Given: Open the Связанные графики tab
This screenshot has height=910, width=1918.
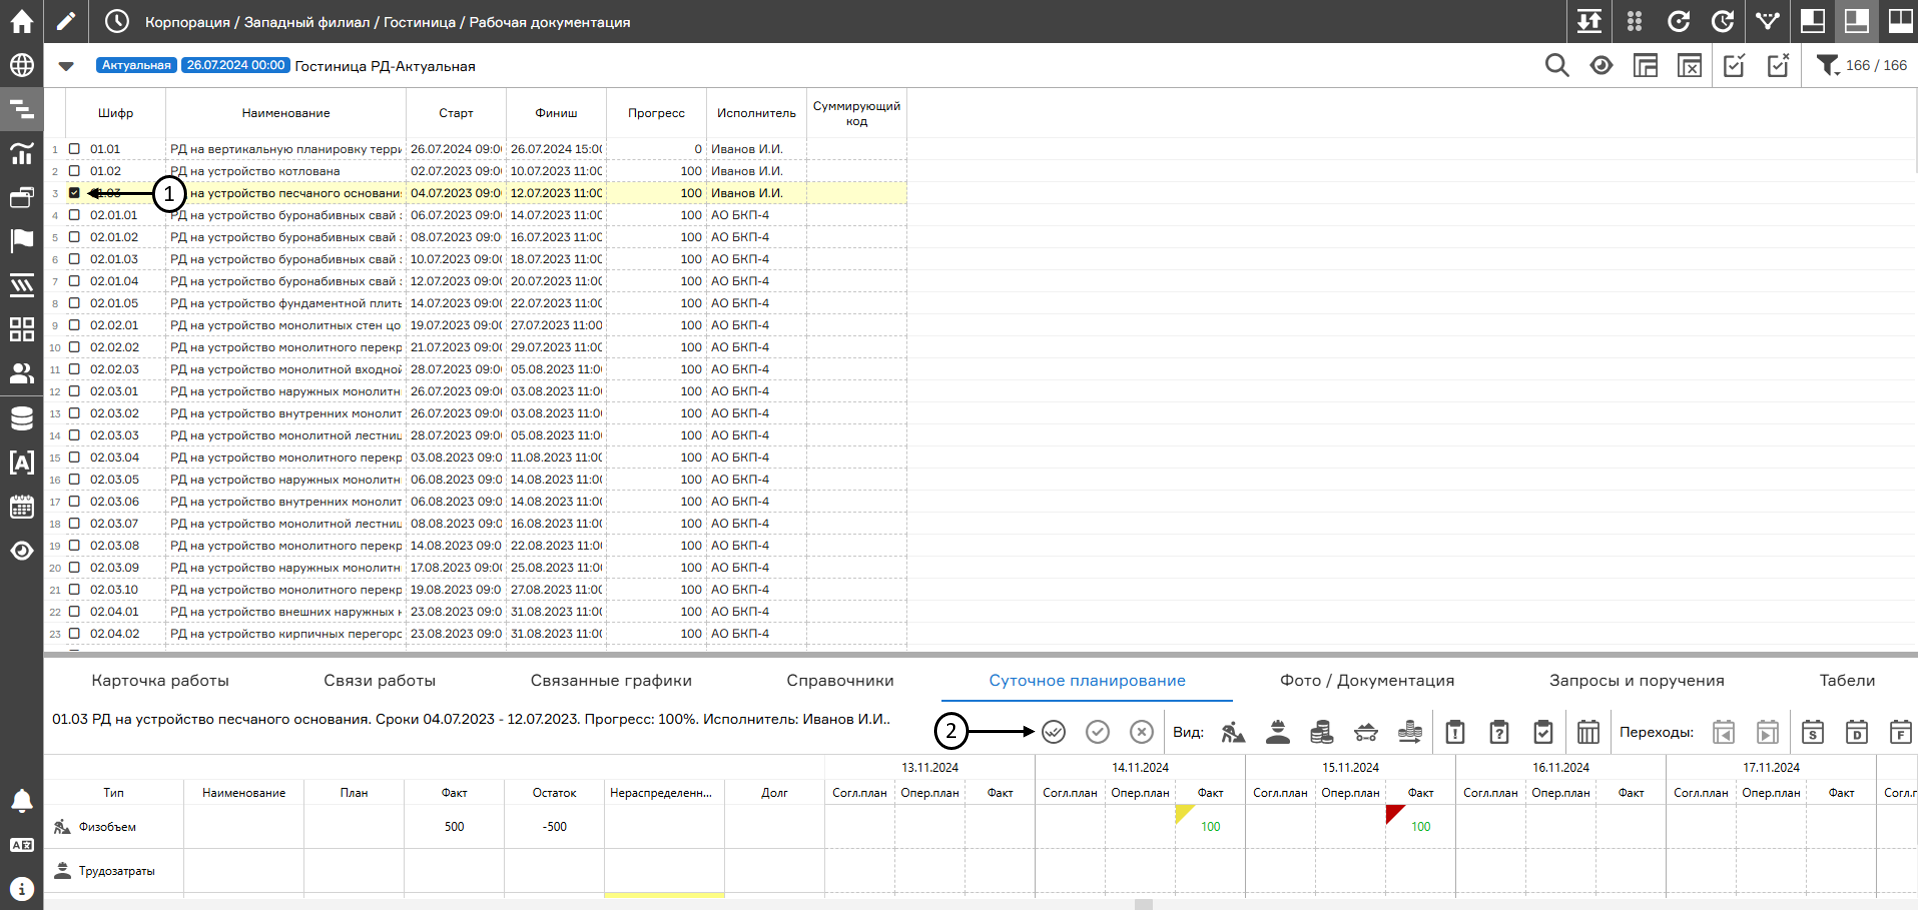Looking at the screenshot, I should (611, 680).
